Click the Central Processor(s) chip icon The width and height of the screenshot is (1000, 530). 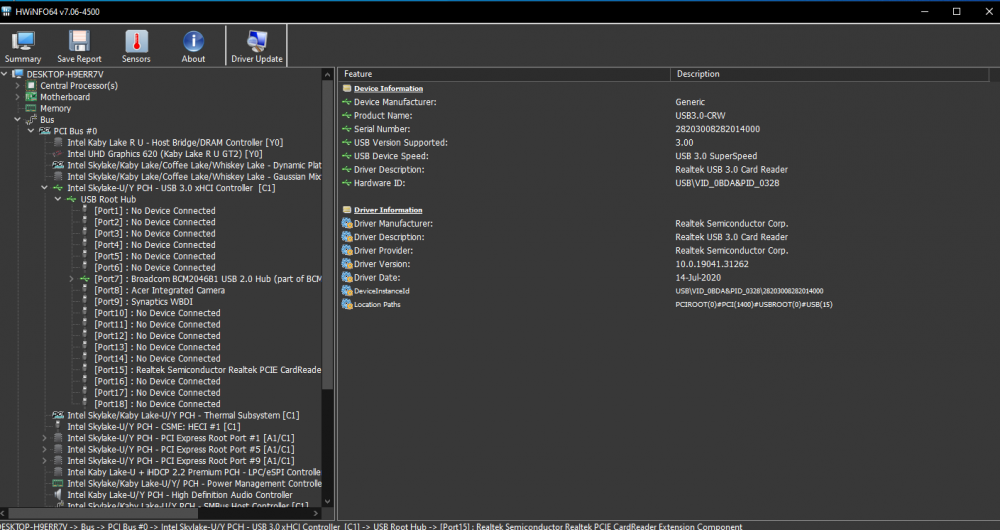(x=31, y=85)
